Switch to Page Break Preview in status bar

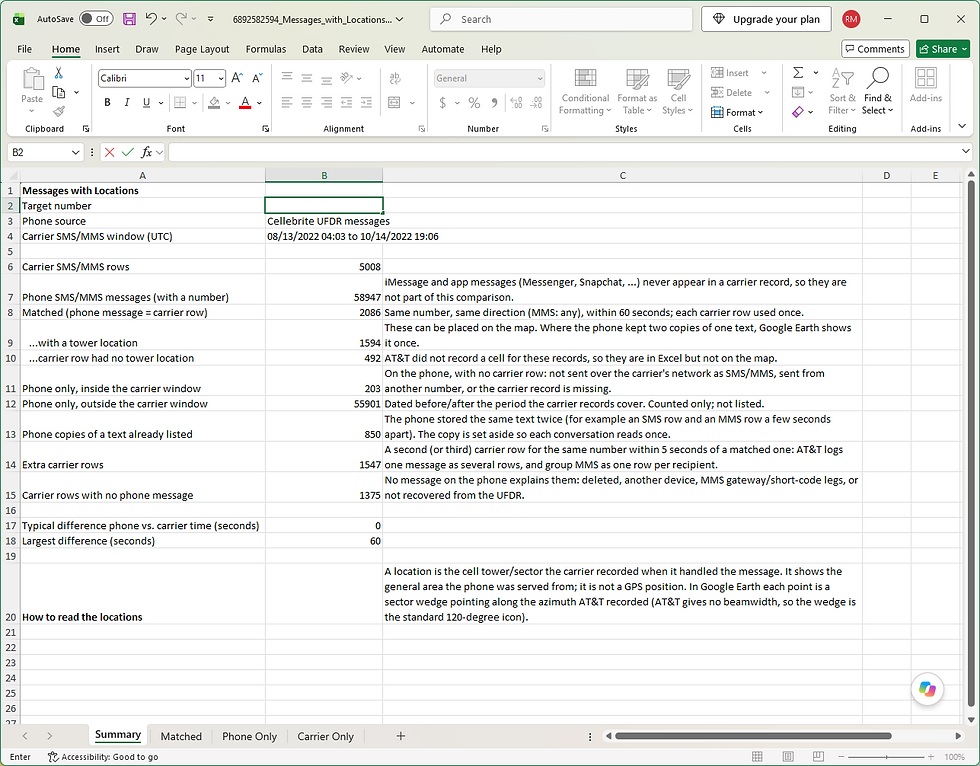(x=818, y=757)
